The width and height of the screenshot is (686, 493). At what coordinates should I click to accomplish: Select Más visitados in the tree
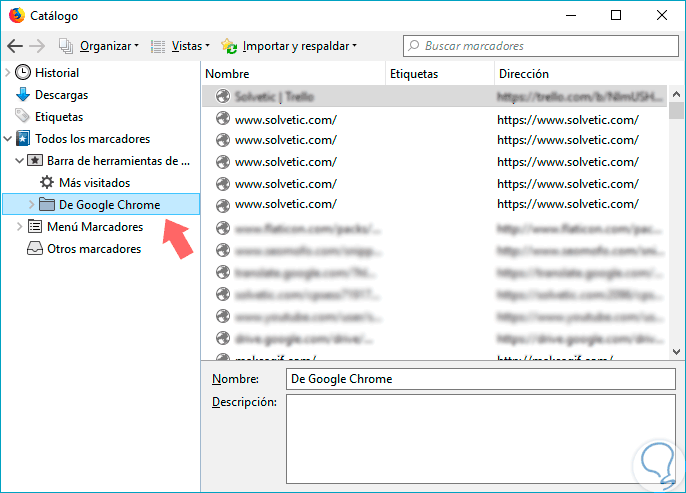94,182
